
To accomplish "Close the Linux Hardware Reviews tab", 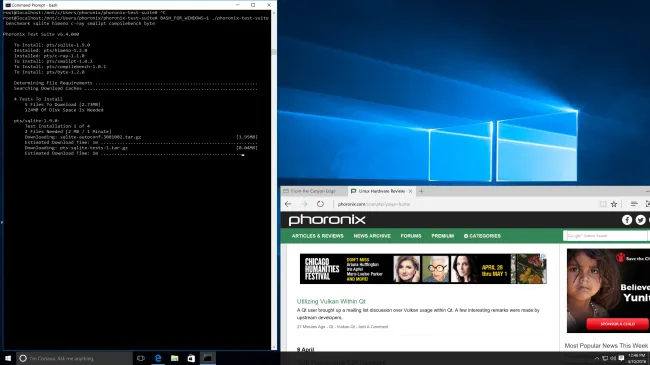I will (410, 191).
